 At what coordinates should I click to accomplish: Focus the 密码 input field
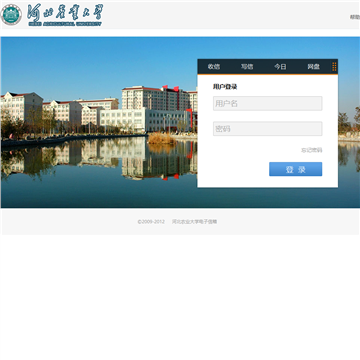click(x=268, y=129)
